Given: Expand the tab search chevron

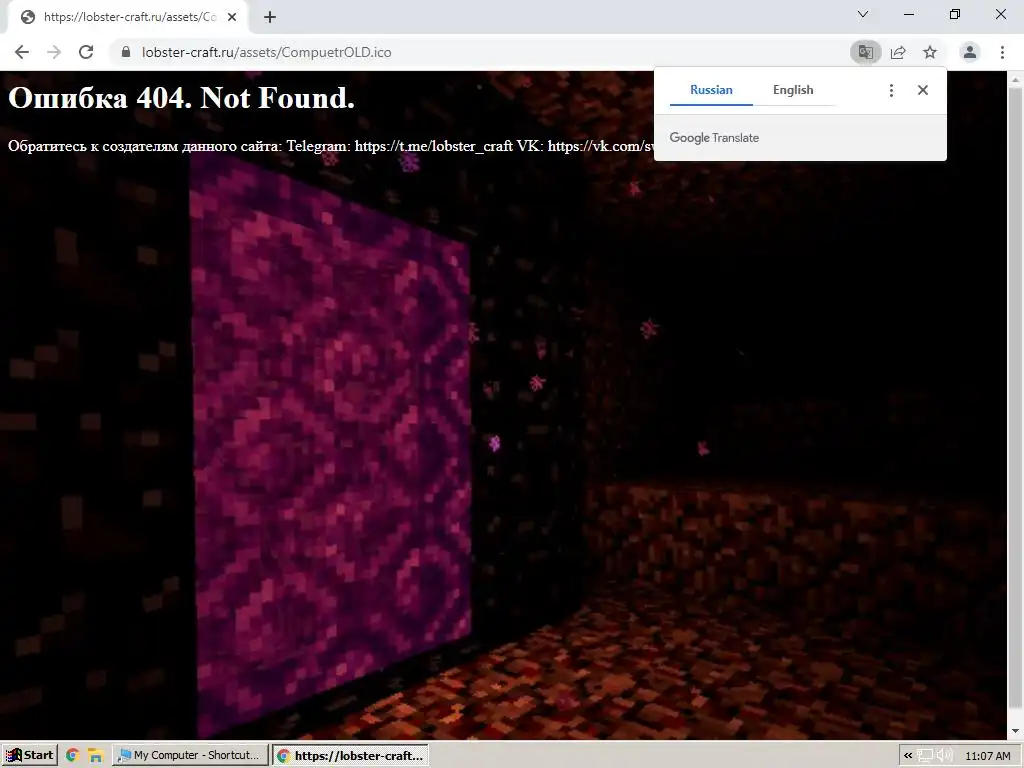Looking at the screenshot, I should [x=863, y=14].
